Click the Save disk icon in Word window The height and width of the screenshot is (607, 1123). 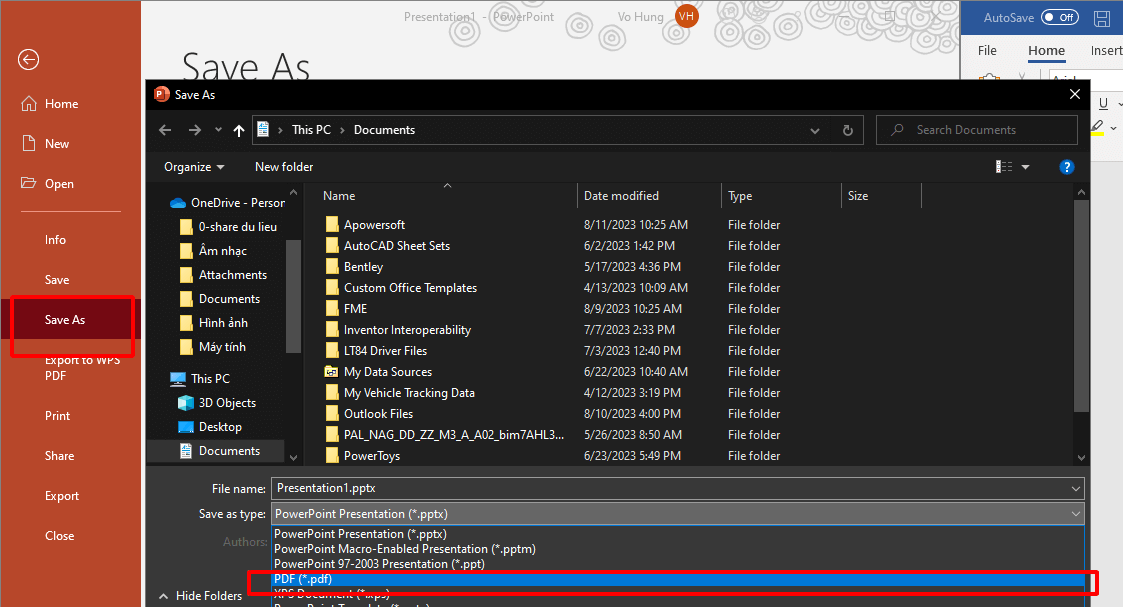point(1102,19)
